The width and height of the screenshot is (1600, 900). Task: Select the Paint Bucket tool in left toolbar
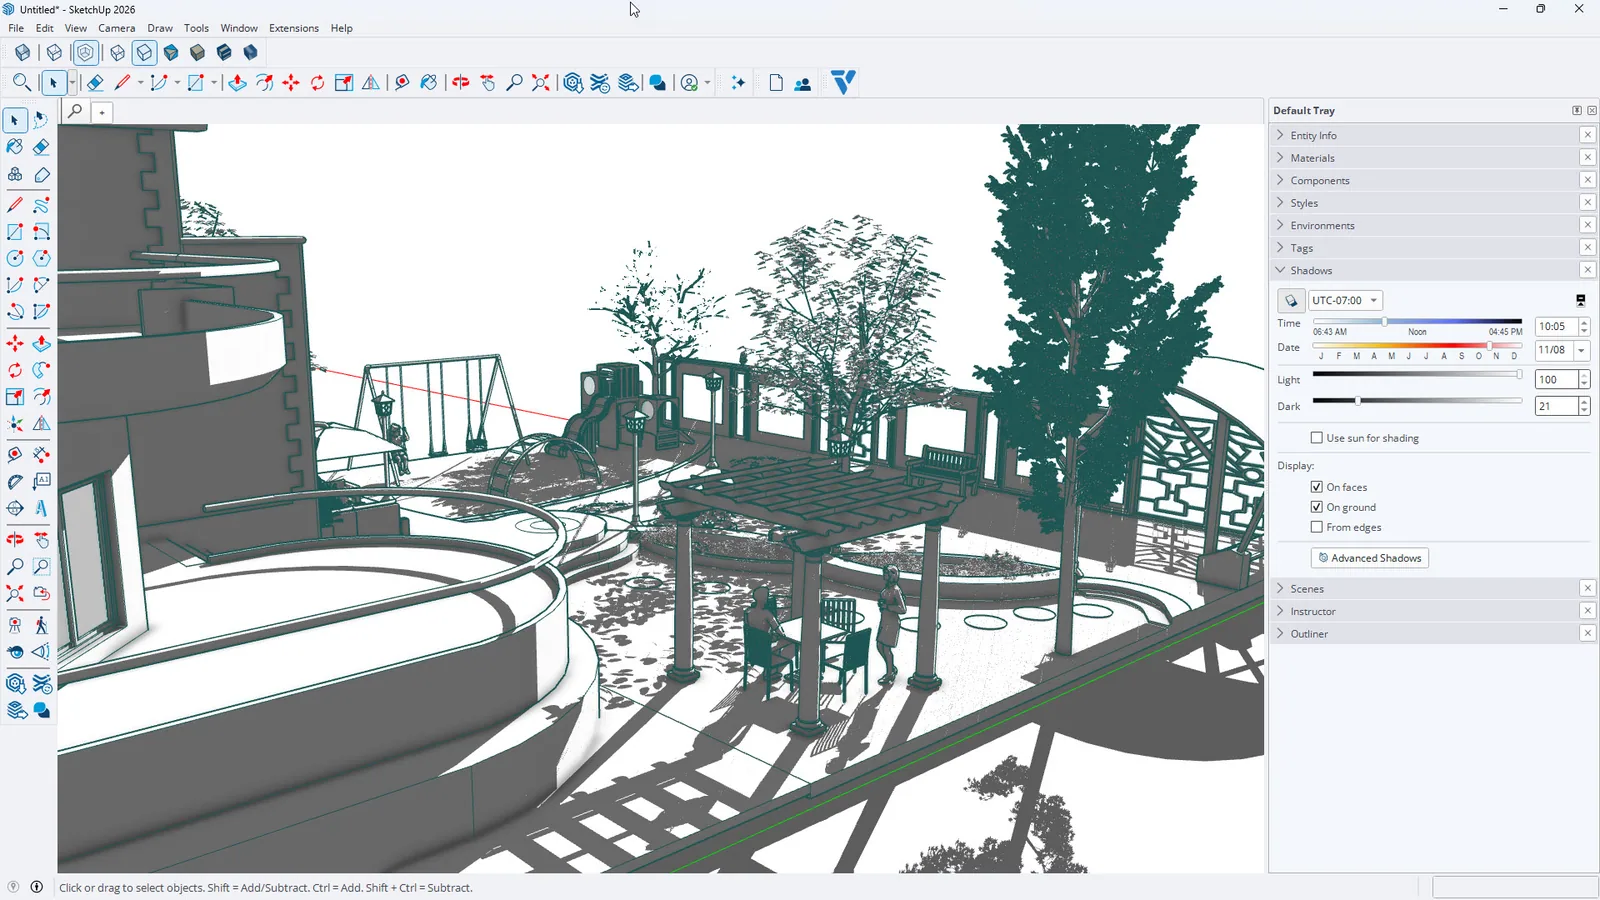(15, 147)
